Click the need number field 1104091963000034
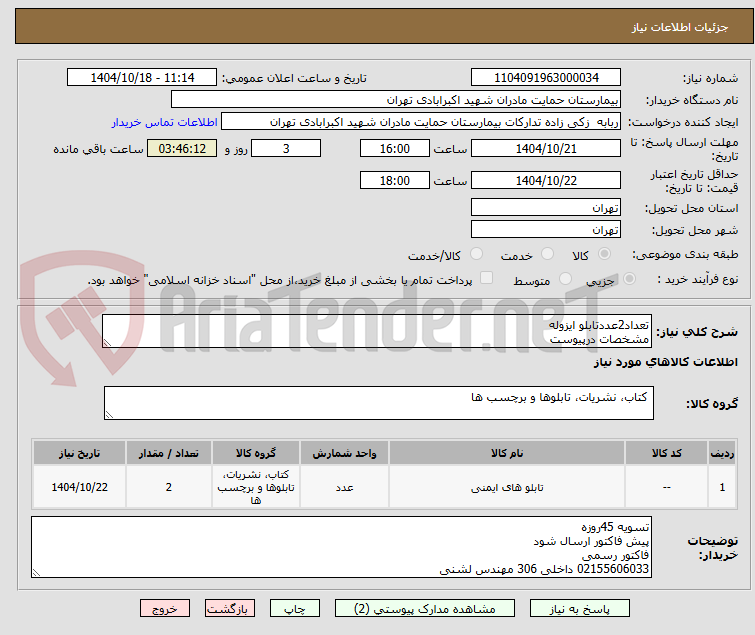This screenshot has width=755, height=635. (546, 78)
